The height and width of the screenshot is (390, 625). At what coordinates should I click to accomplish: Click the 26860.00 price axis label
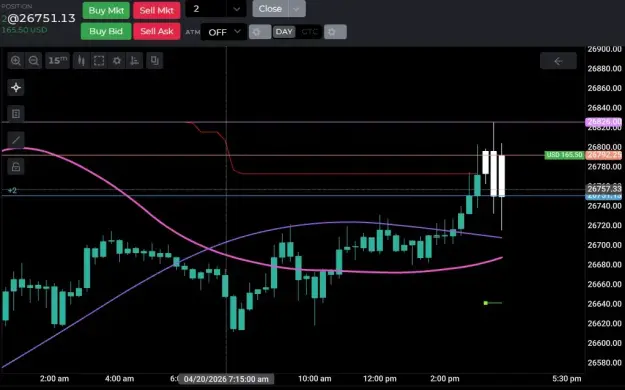[604, 88]
